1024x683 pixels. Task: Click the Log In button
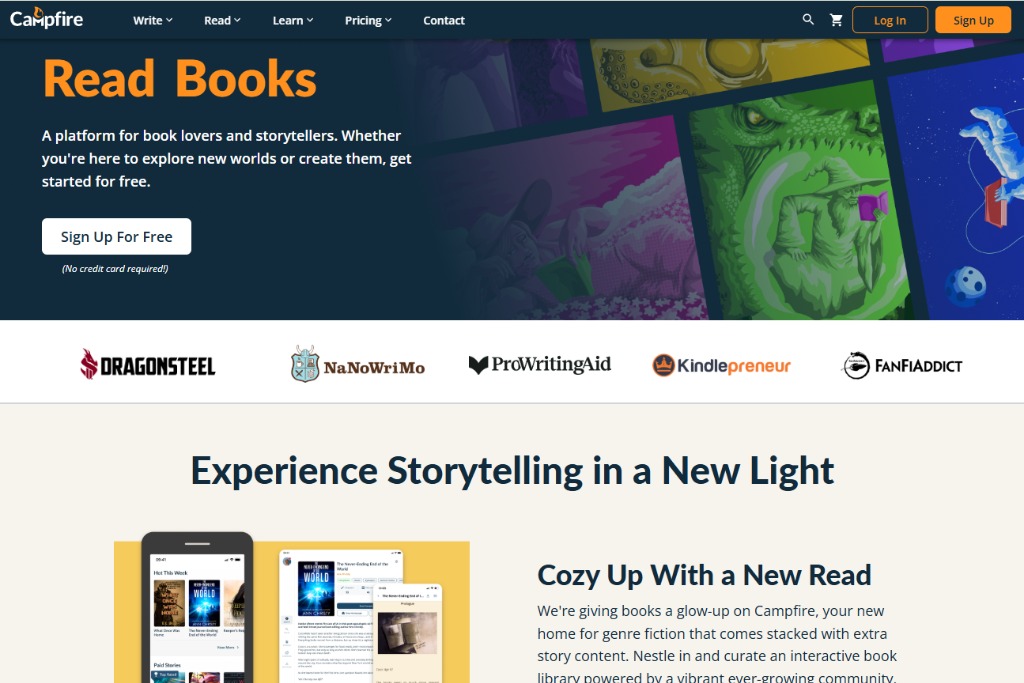tap(889, 20)
